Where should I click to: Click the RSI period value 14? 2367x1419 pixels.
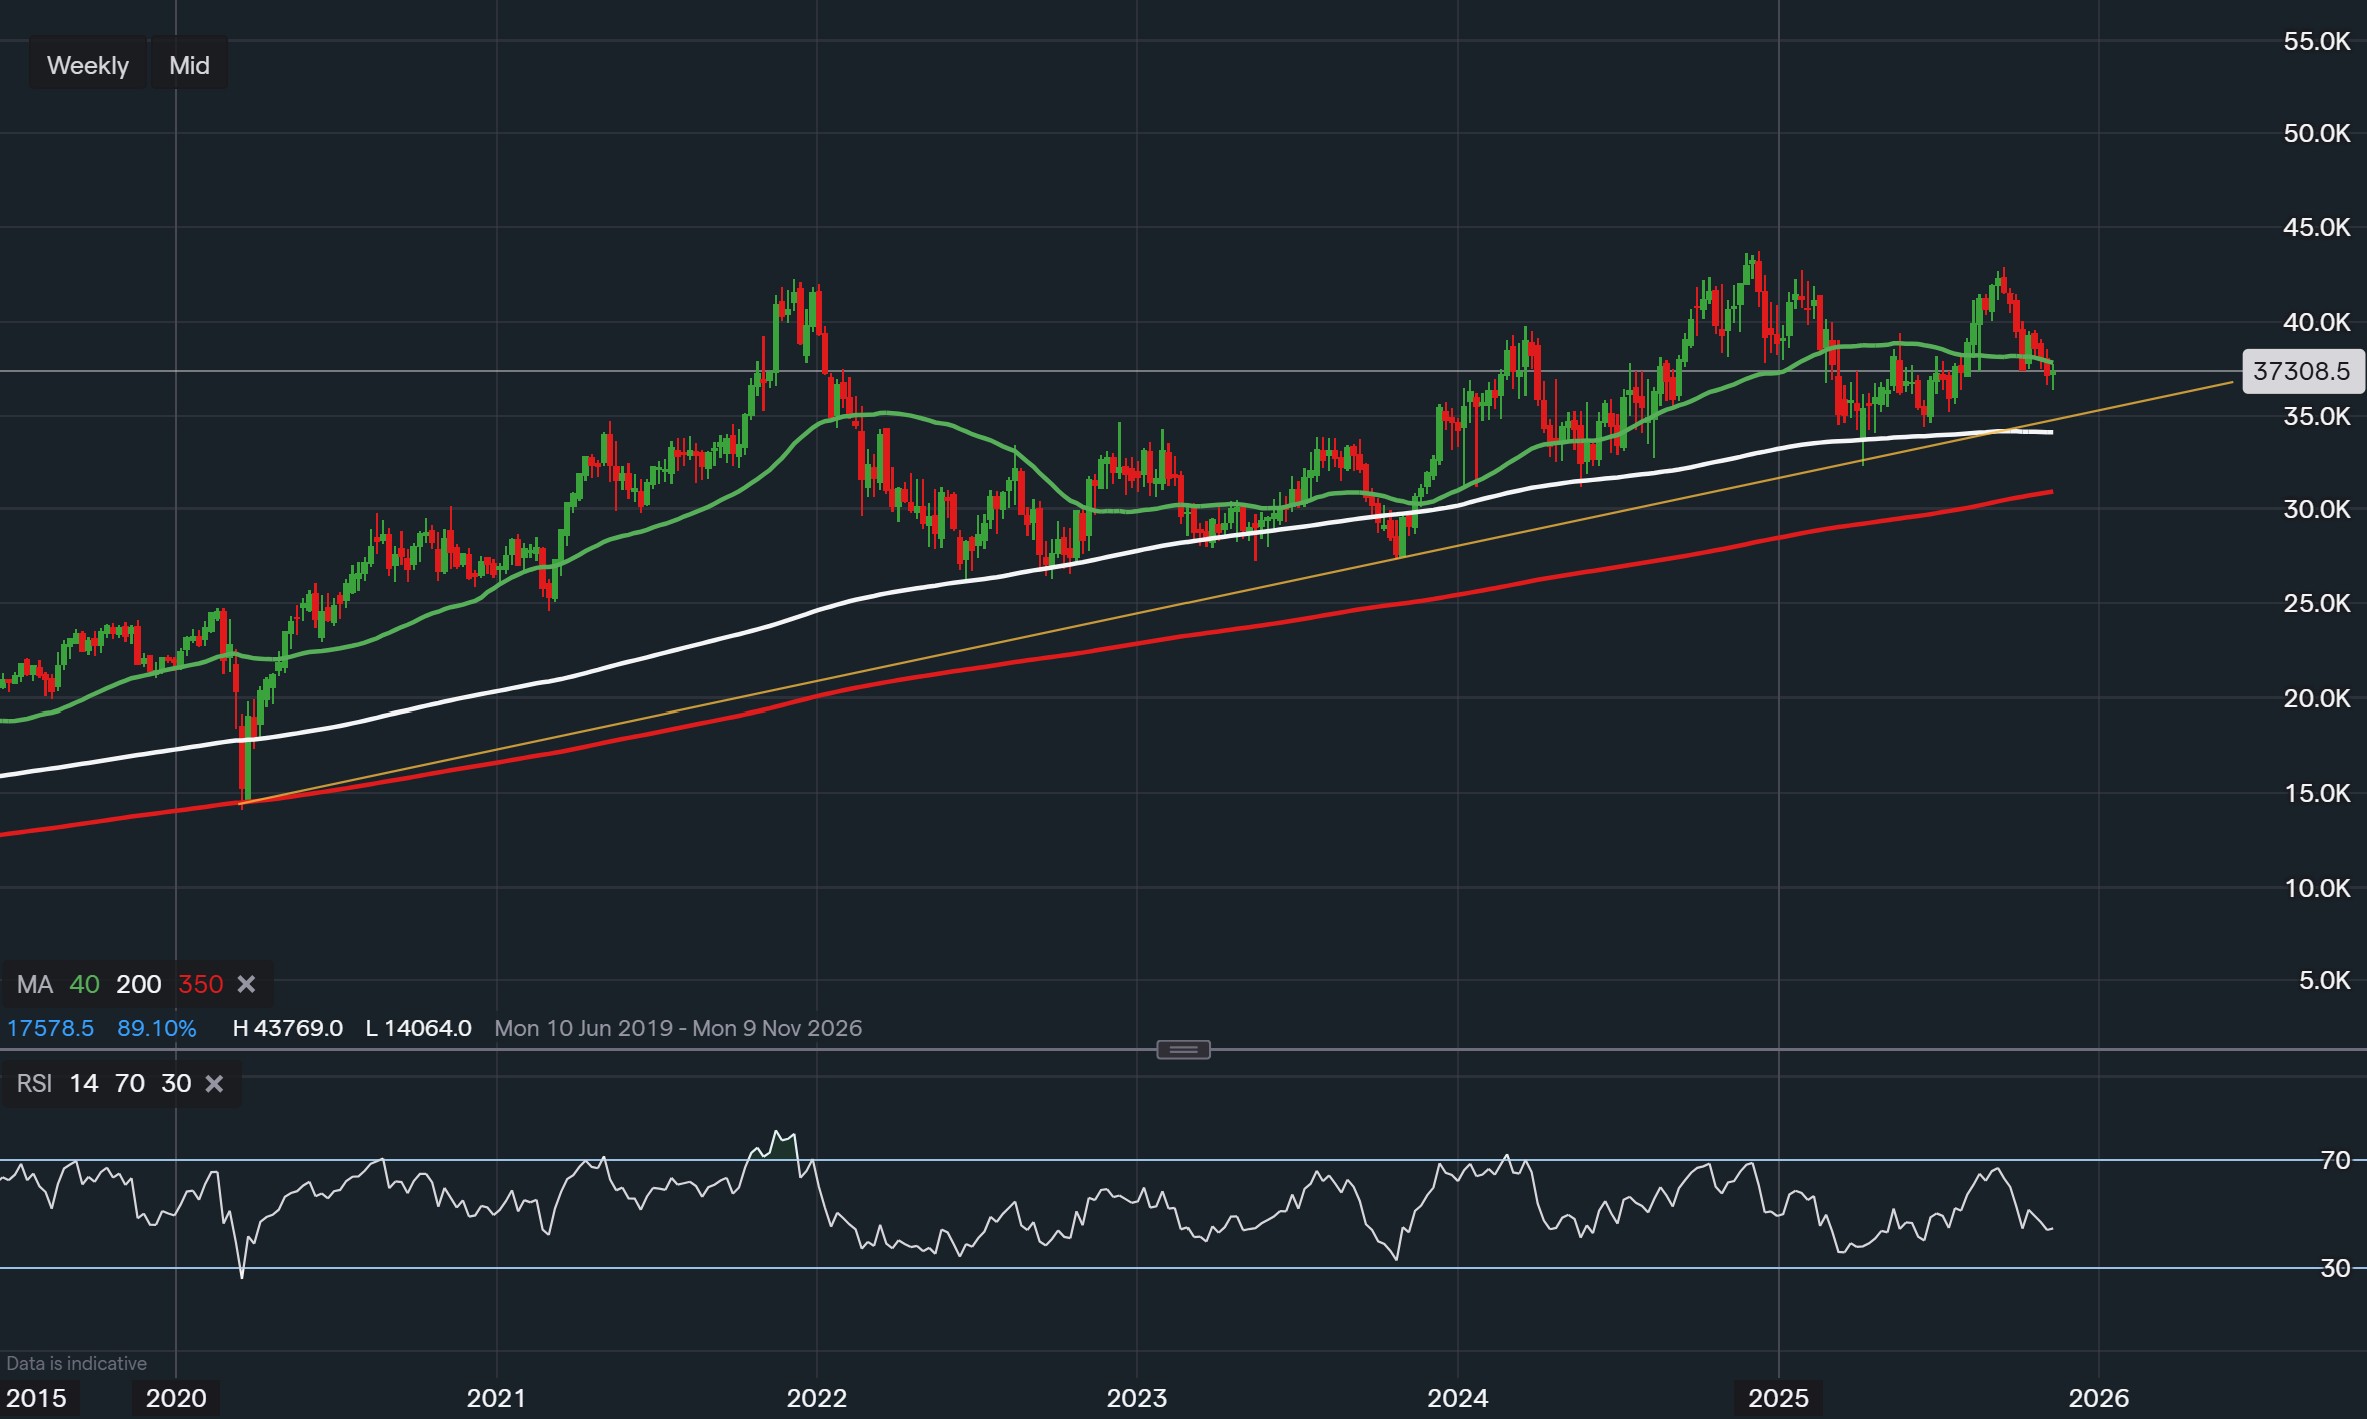84,1084
